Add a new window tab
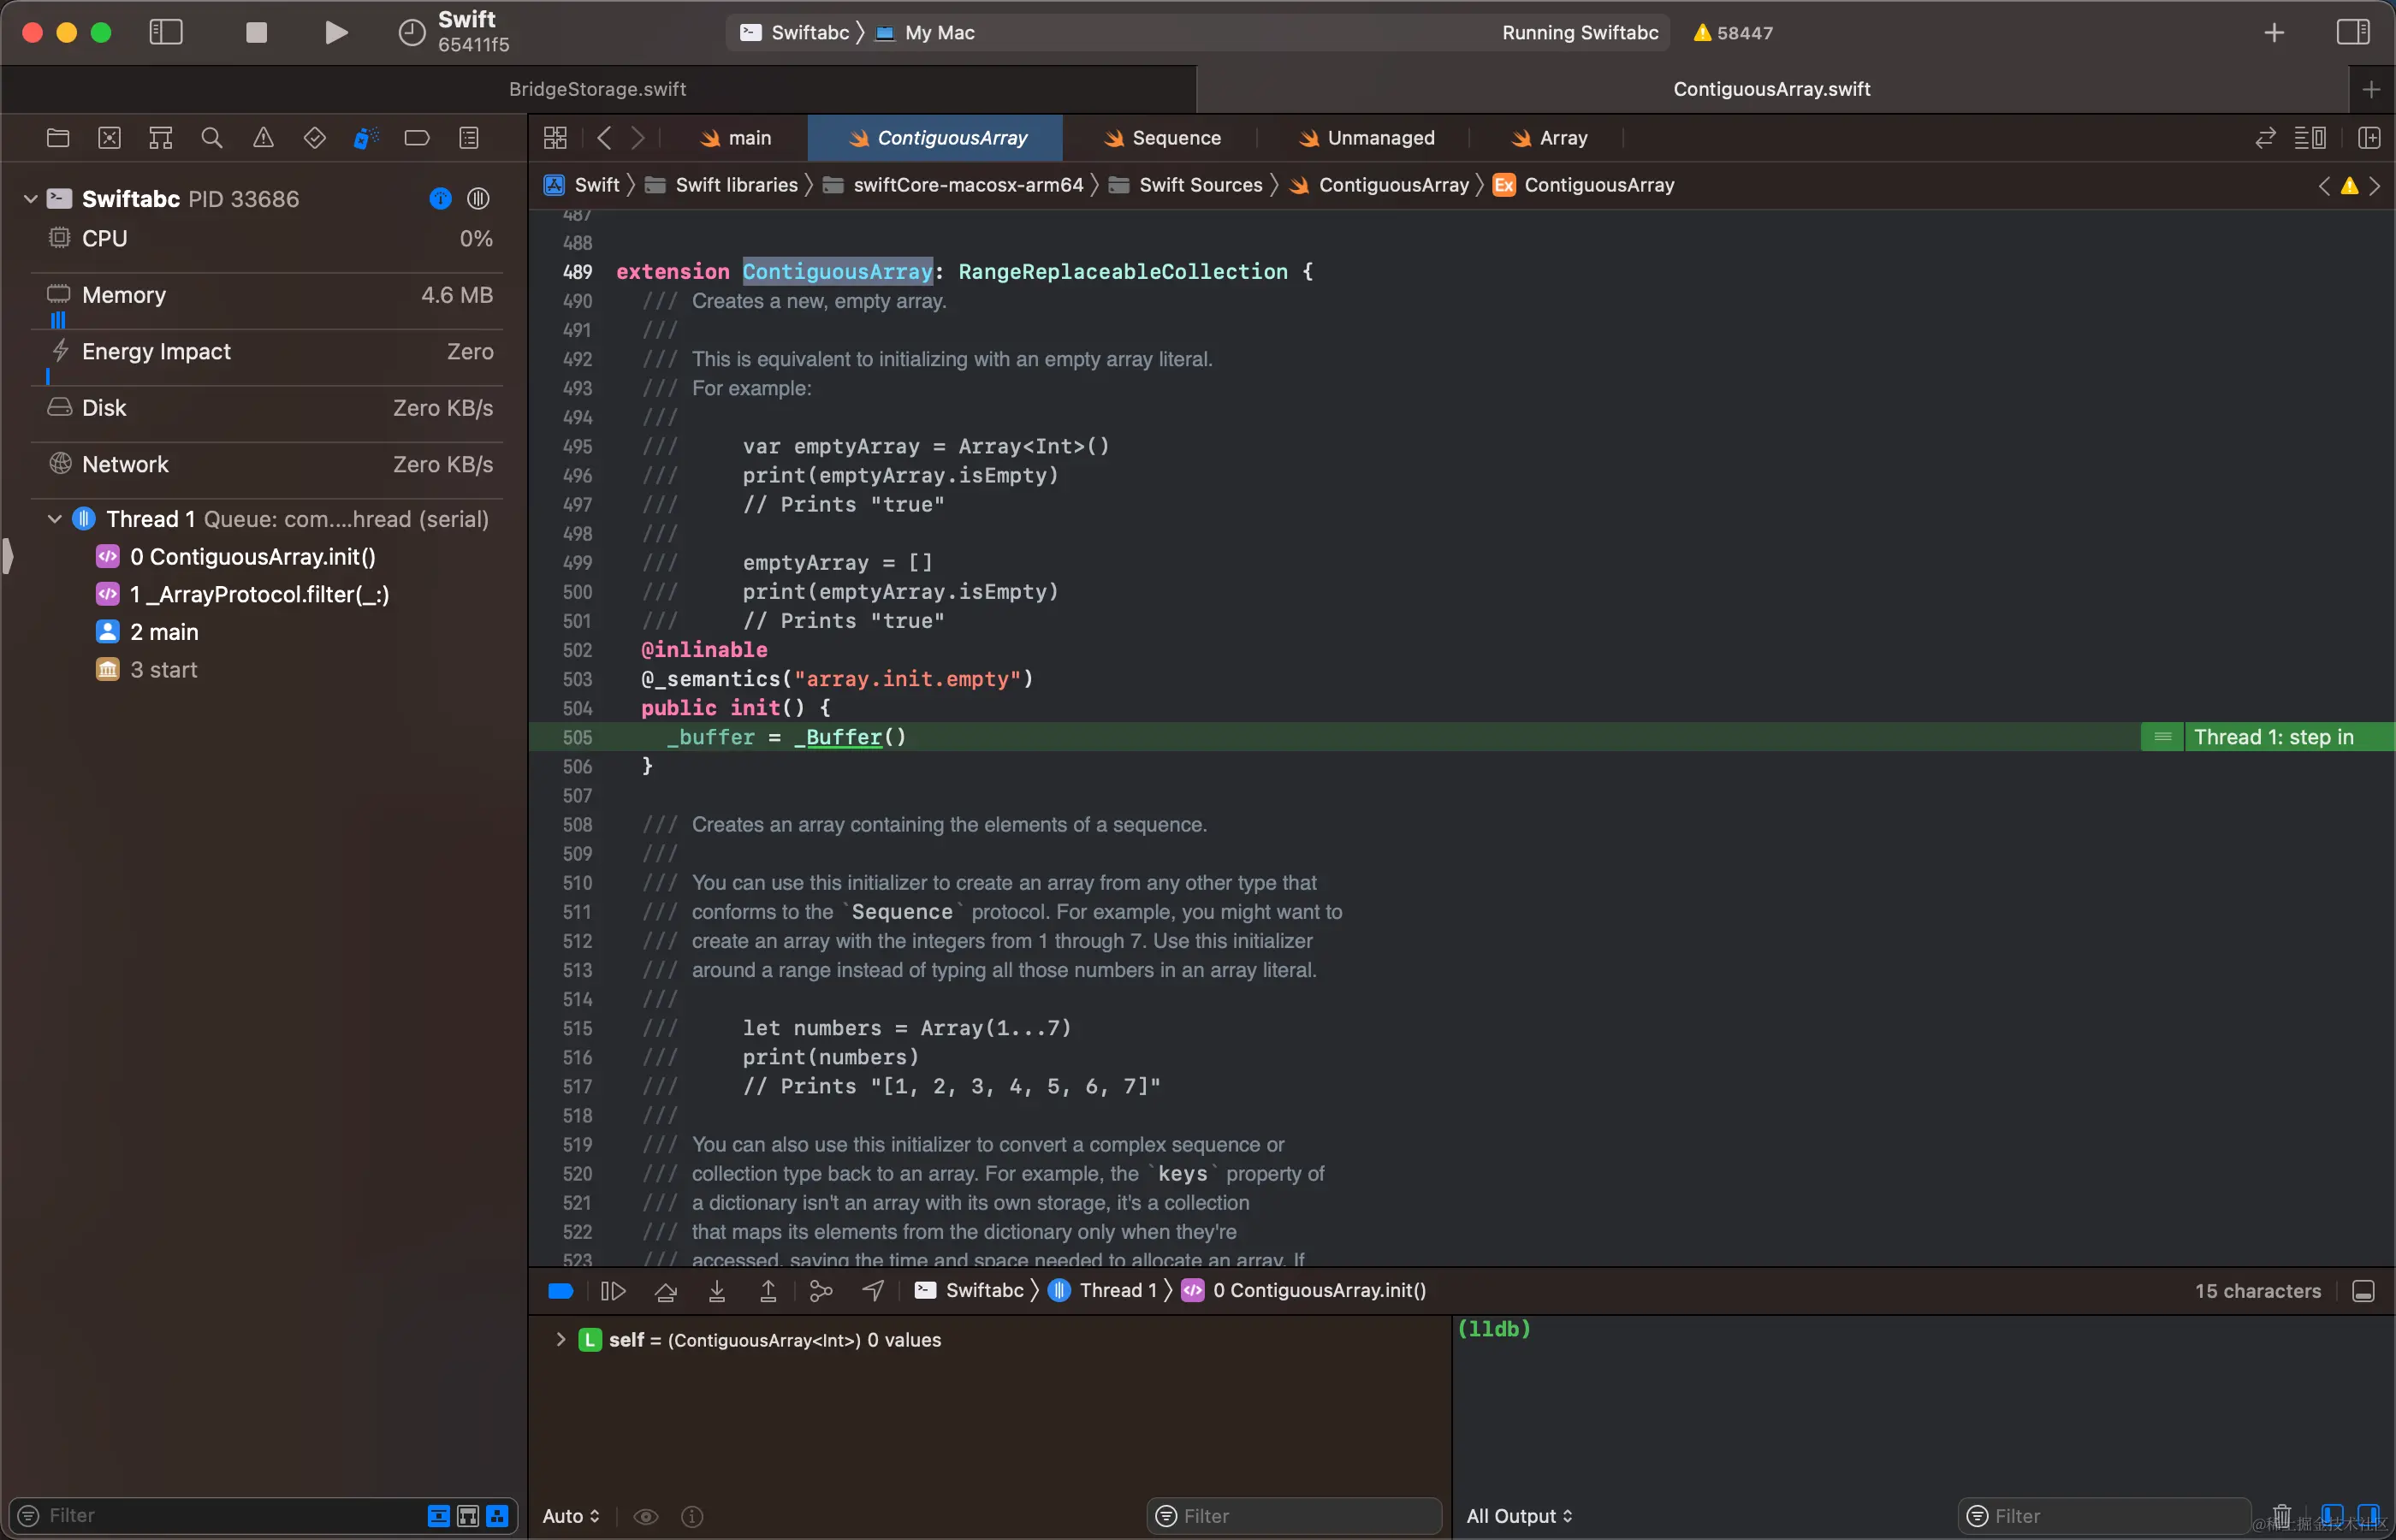Image resolution: width=2396 pixels, height=1540 pixels. coord(2371,90)
